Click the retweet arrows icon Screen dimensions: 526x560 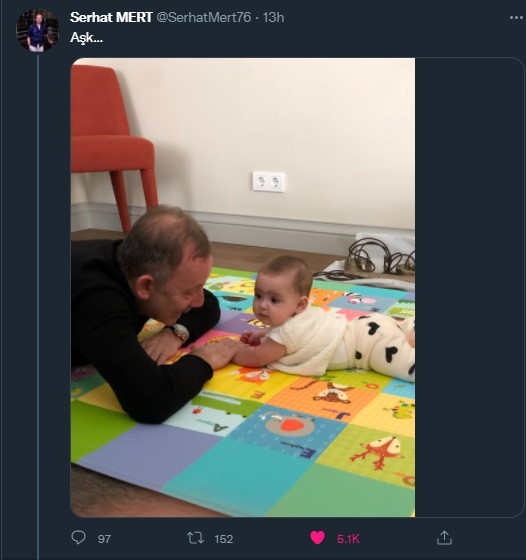coord(195,538)
